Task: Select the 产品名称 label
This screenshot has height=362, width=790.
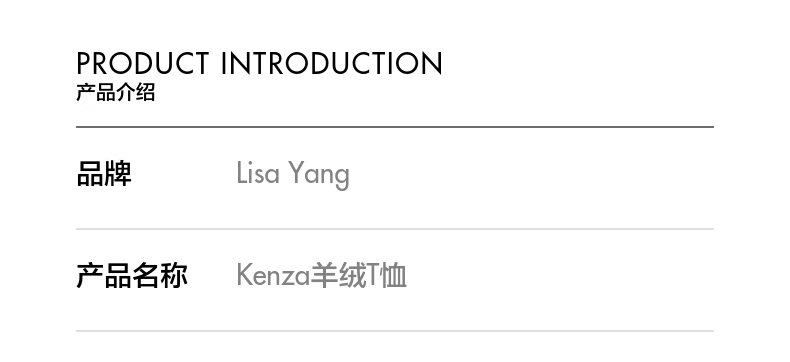Action: [x=132, y=276]
